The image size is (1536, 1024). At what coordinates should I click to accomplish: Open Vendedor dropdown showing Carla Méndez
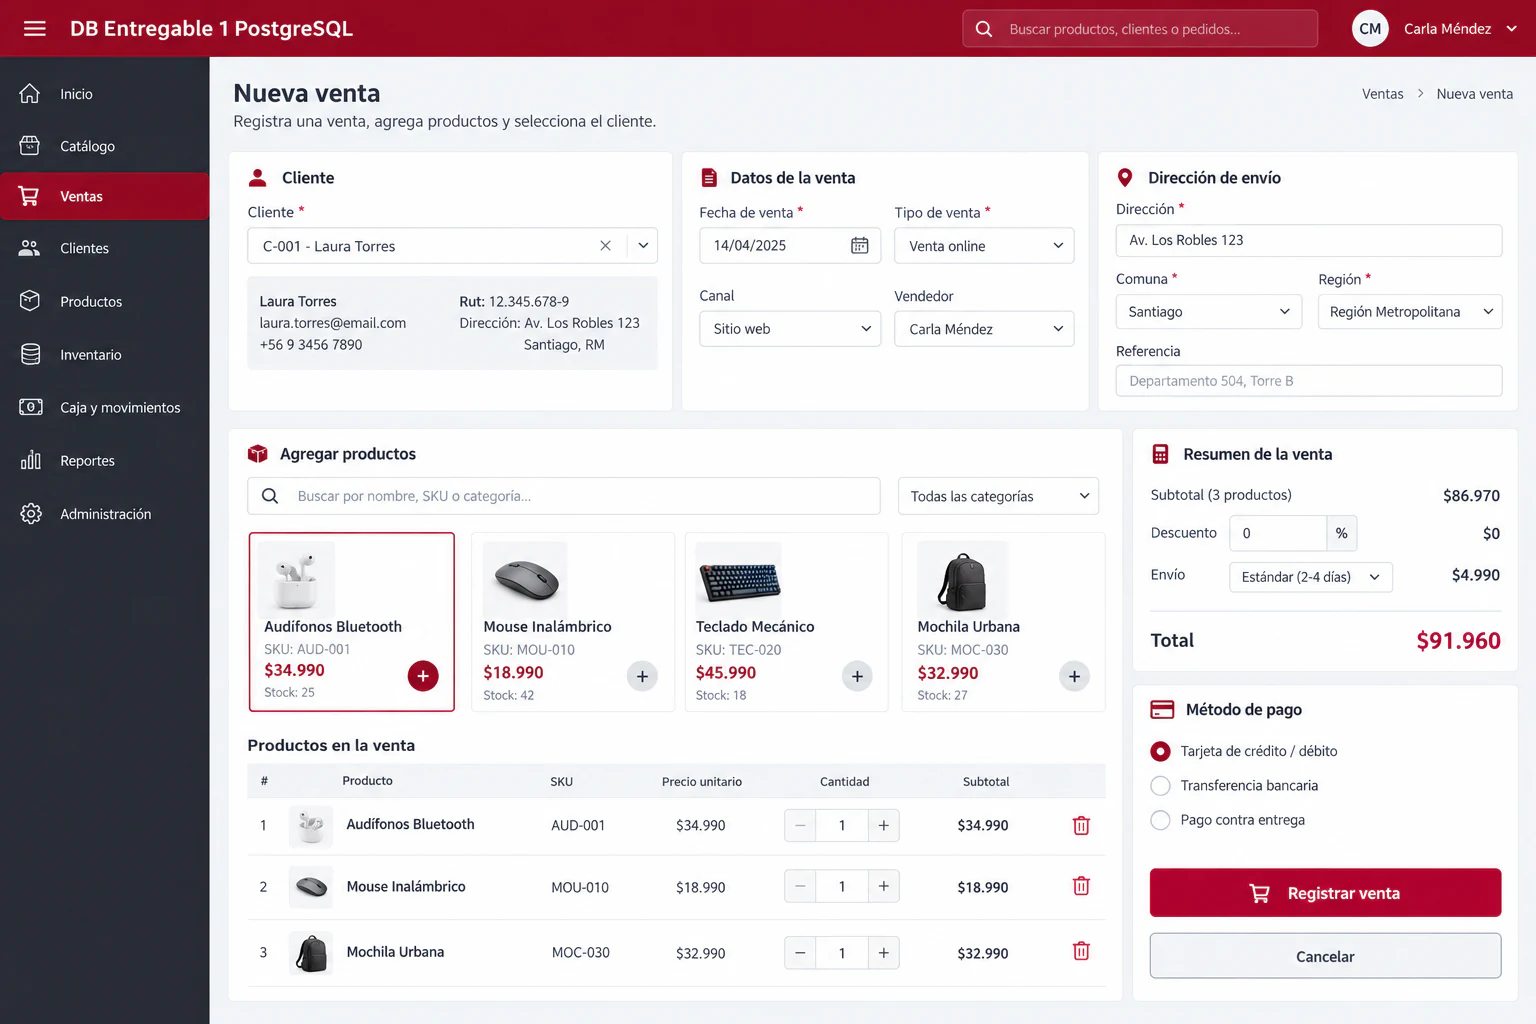point(984,329)
